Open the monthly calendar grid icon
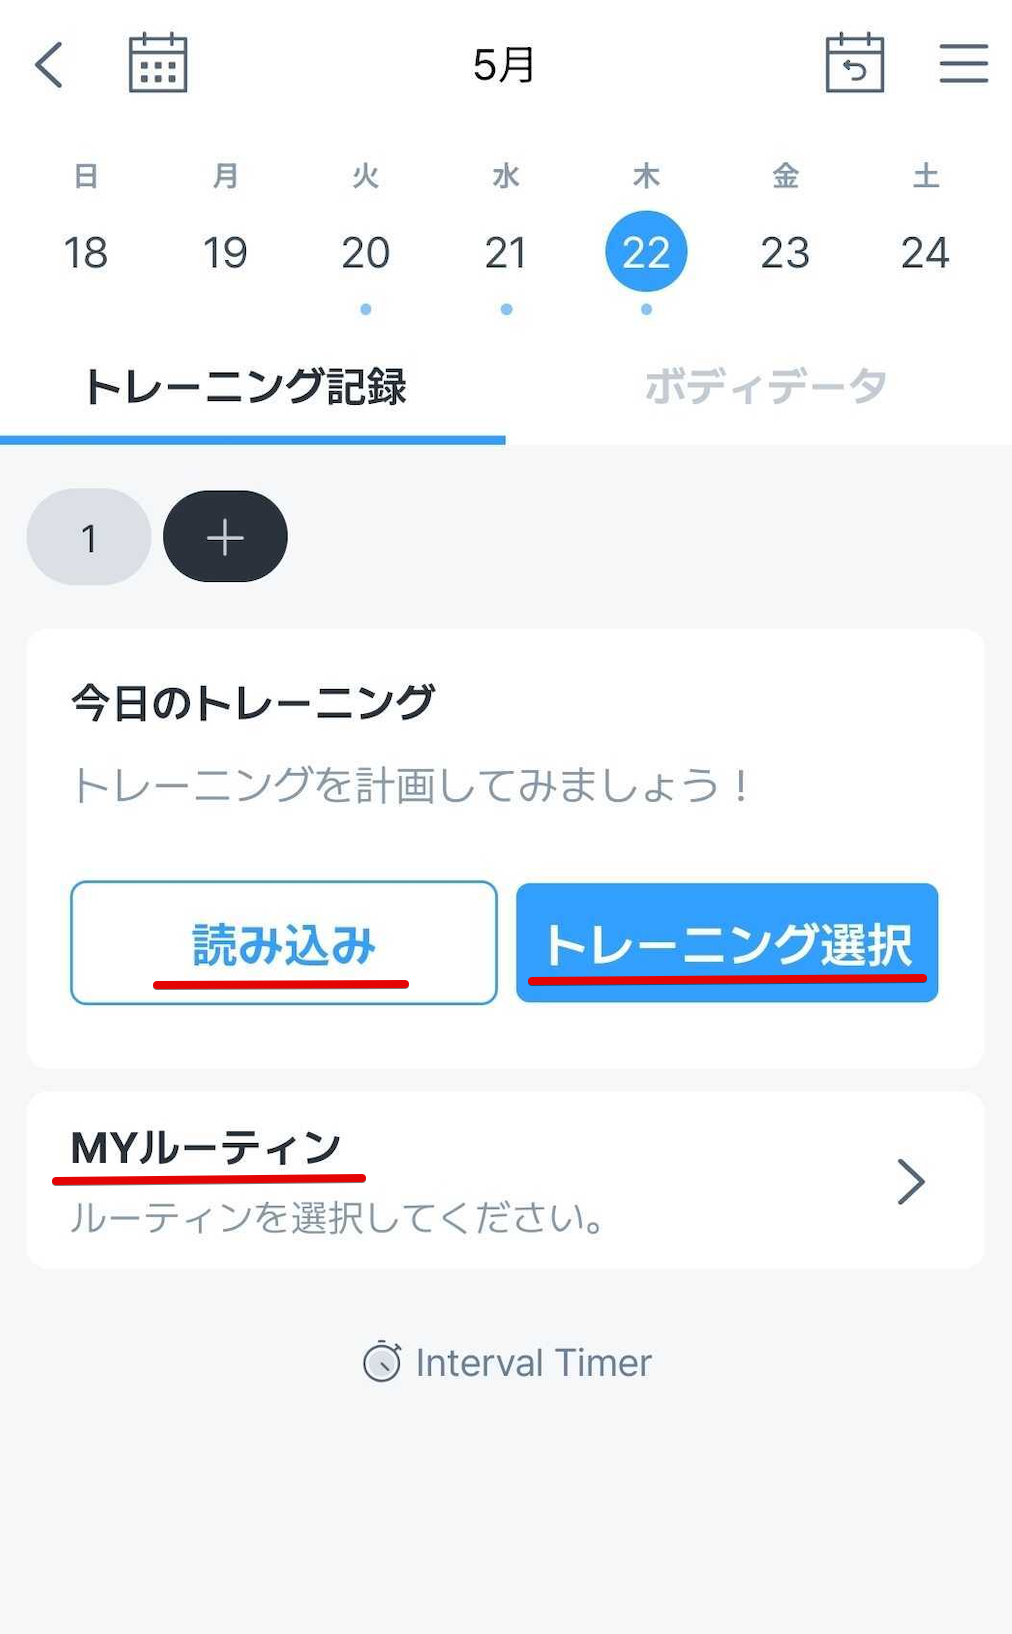This screenshot has height=1634, width=1012. pos(158,63)
